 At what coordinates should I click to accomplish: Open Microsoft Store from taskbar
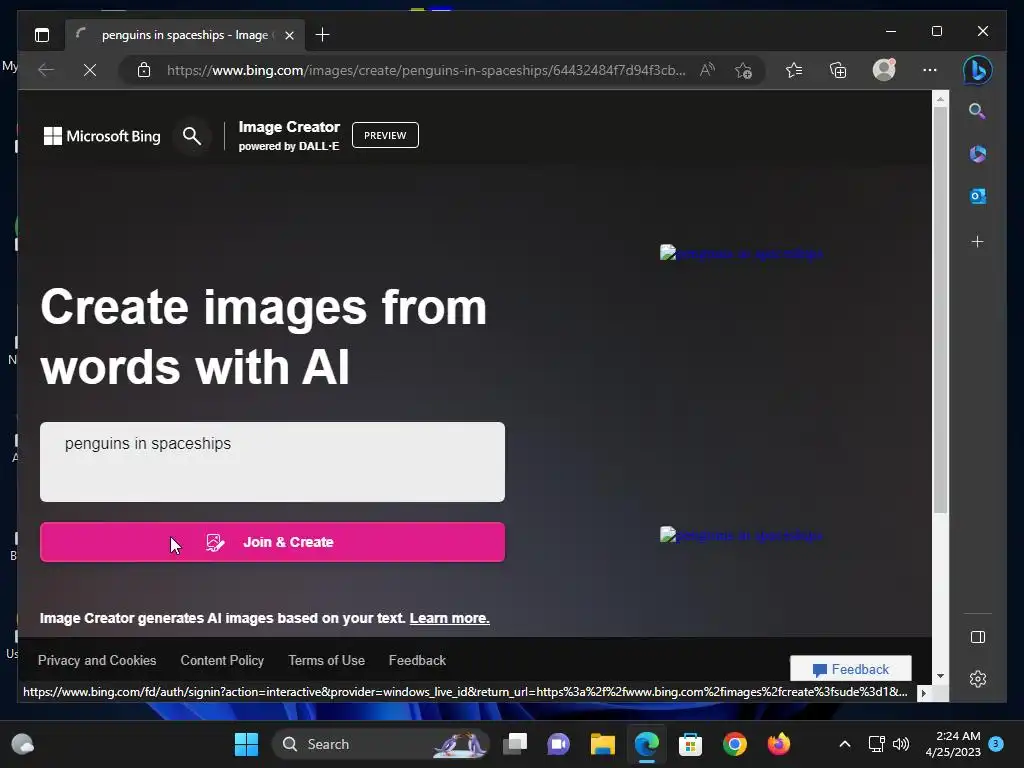click(690, 744)
